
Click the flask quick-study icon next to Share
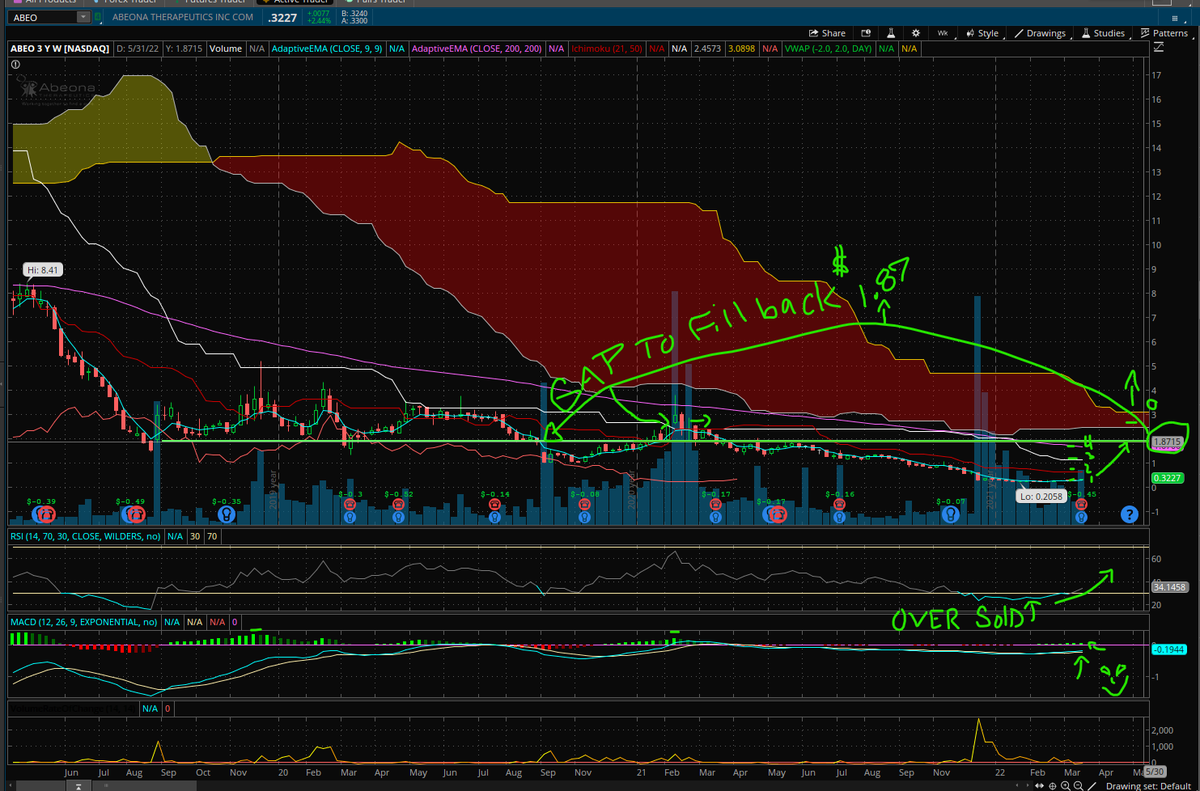tap(891, 33)
